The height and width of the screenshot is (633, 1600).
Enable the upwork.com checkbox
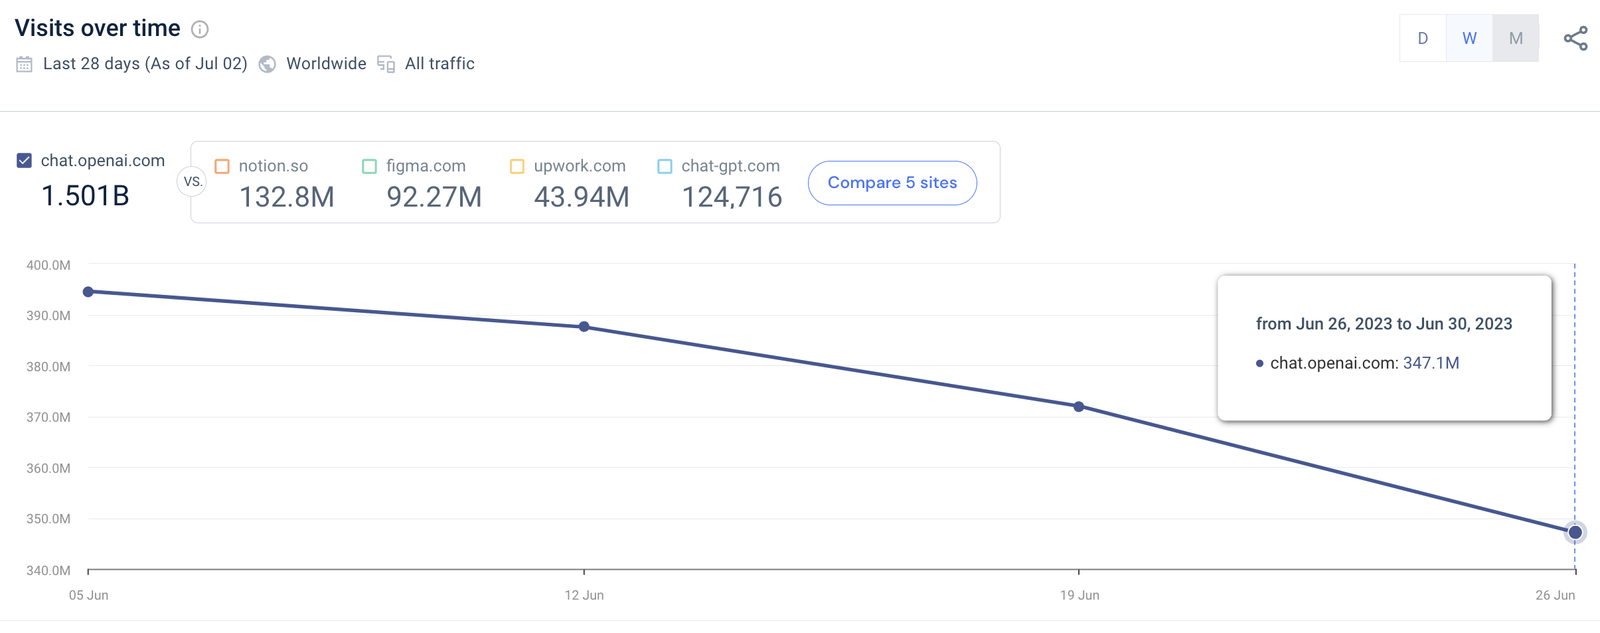[x=517, y=166]
